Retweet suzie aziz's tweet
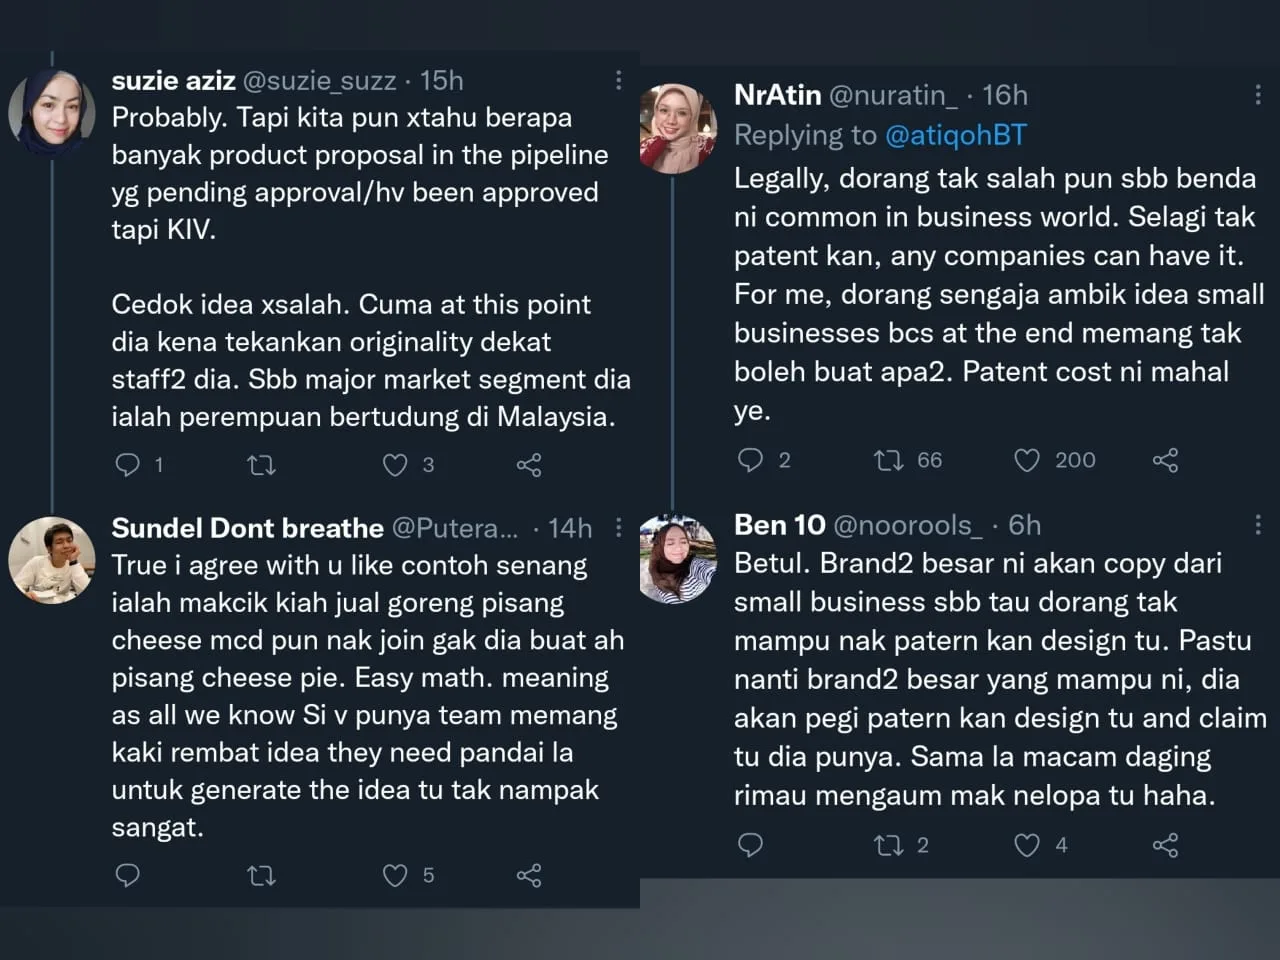 click(261, 464)
